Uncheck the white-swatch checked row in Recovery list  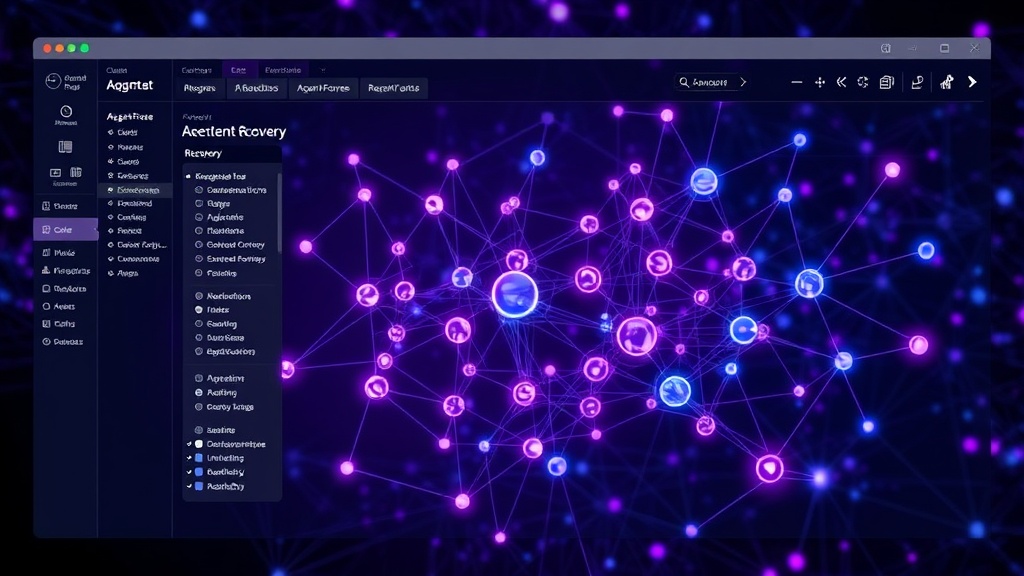[x=189, y=444]
